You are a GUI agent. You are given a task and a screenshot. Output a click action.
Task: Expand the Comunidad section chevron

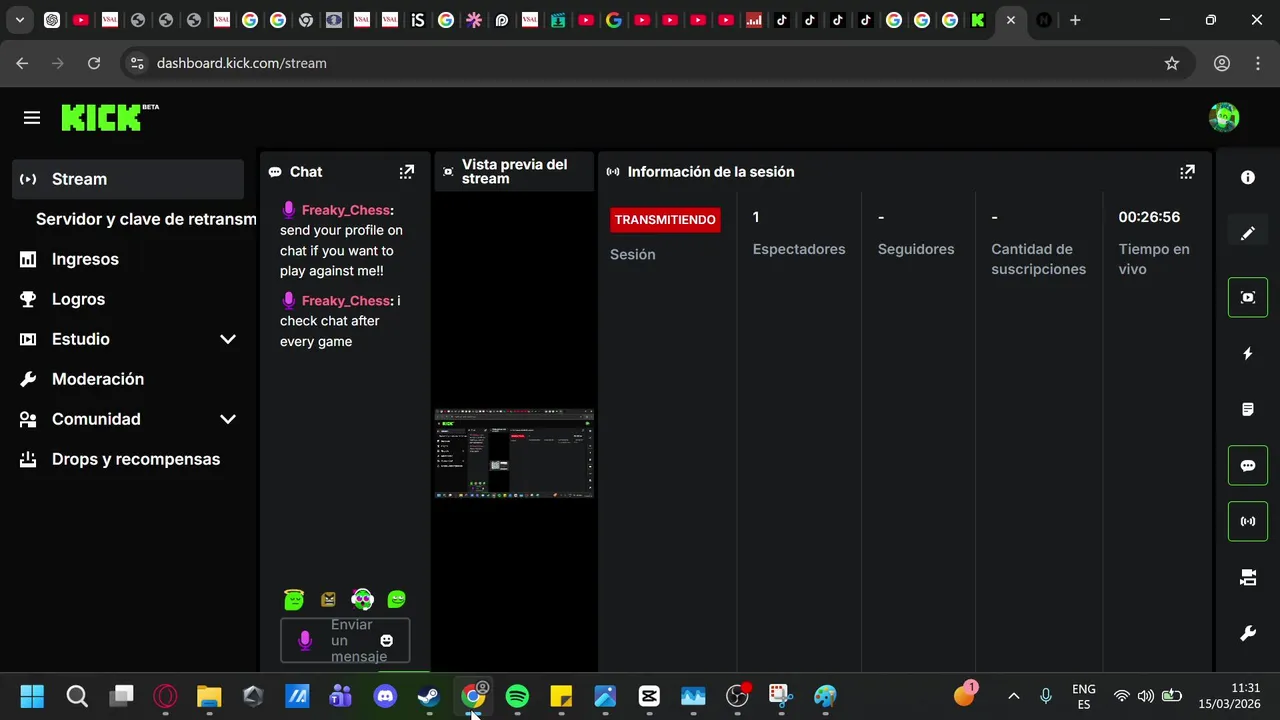(x=228, y=419)
